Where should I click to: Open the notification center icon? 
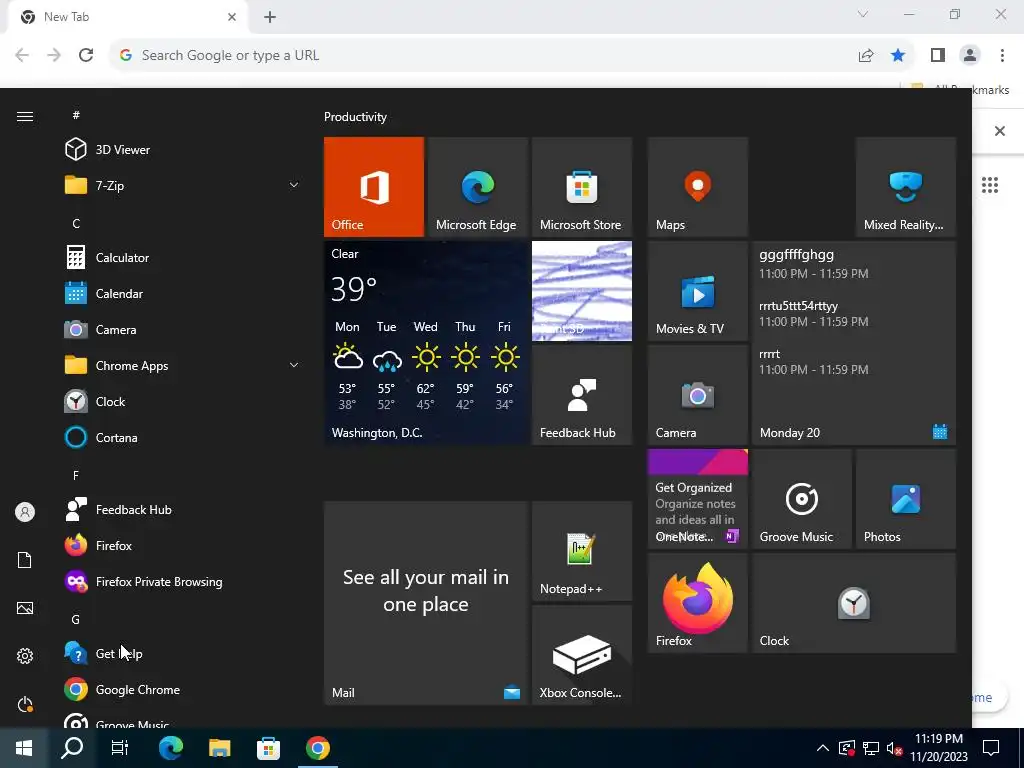pos(991,748)
